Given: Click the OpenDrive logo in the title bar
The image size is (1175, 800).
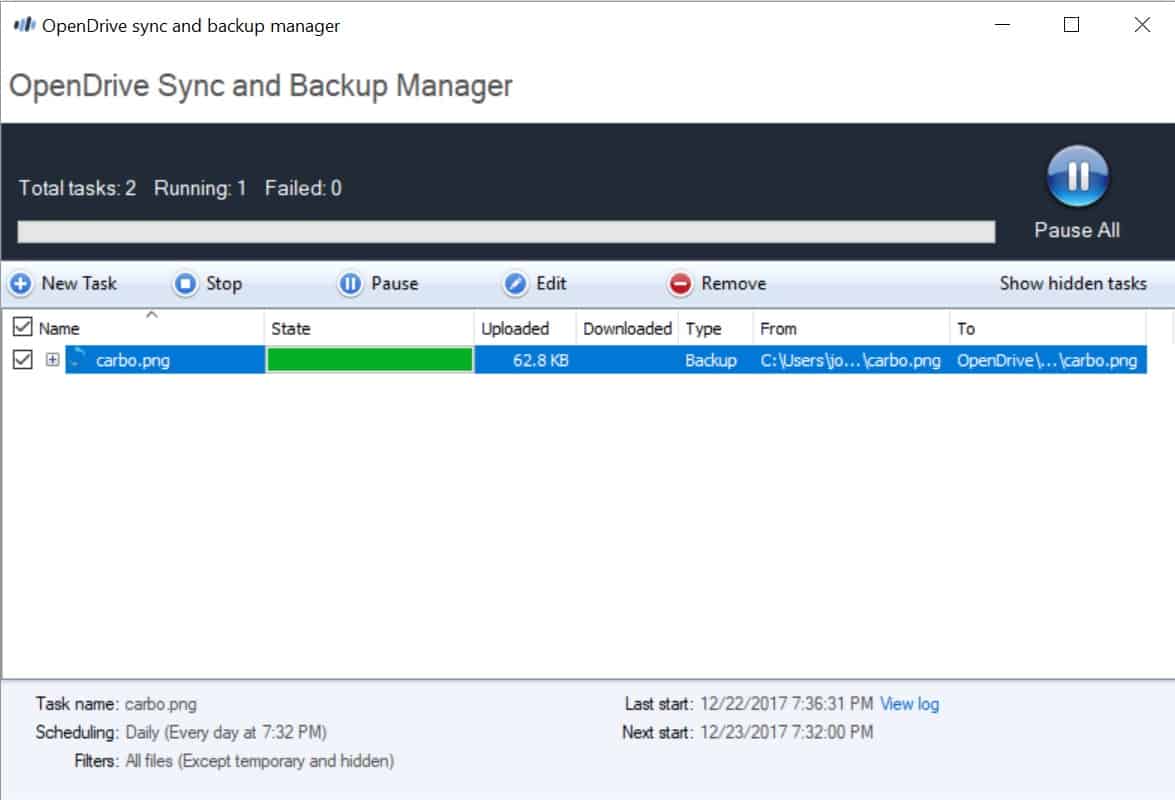Looking at the screenshot, I should 23,25.
